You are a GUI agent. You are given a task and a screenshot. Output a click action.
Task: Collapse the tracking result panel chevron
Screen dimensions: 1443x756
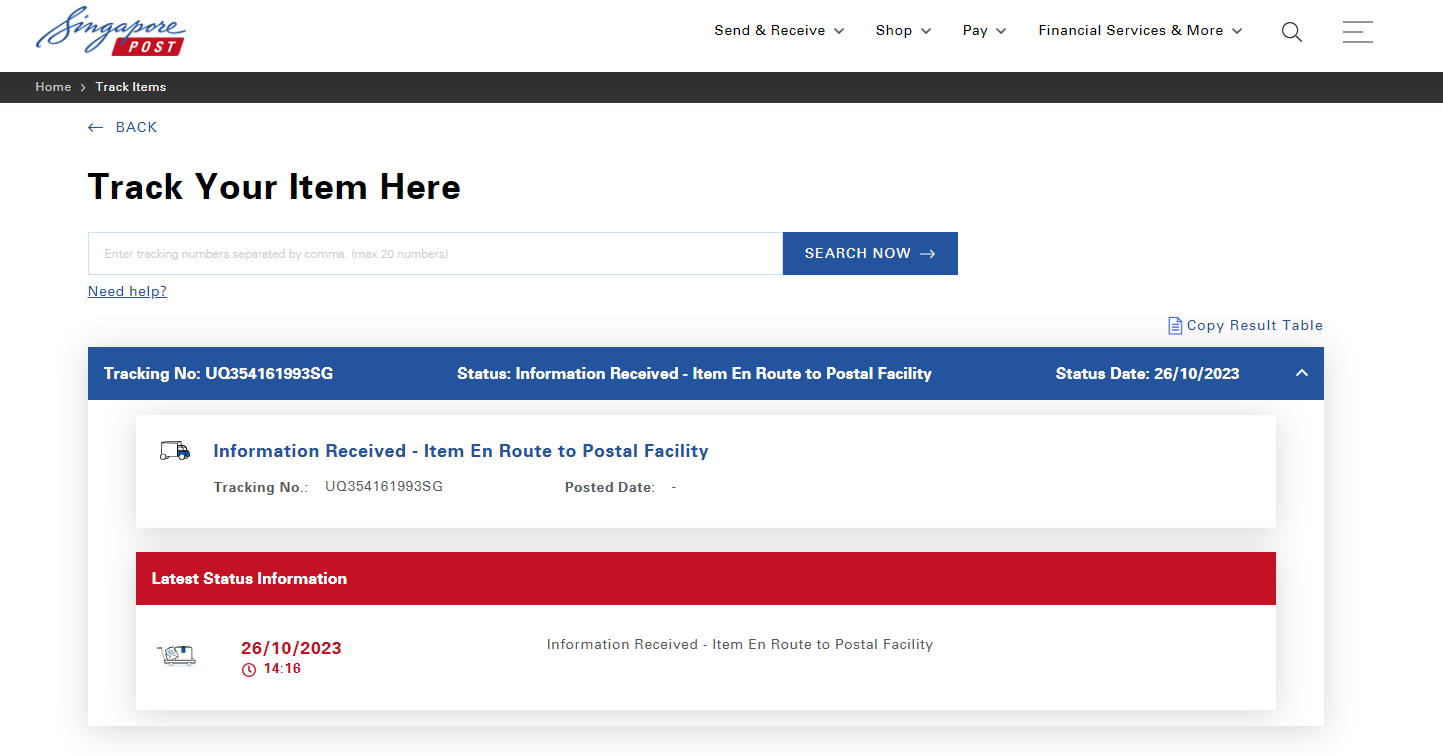coord(1301,373)
